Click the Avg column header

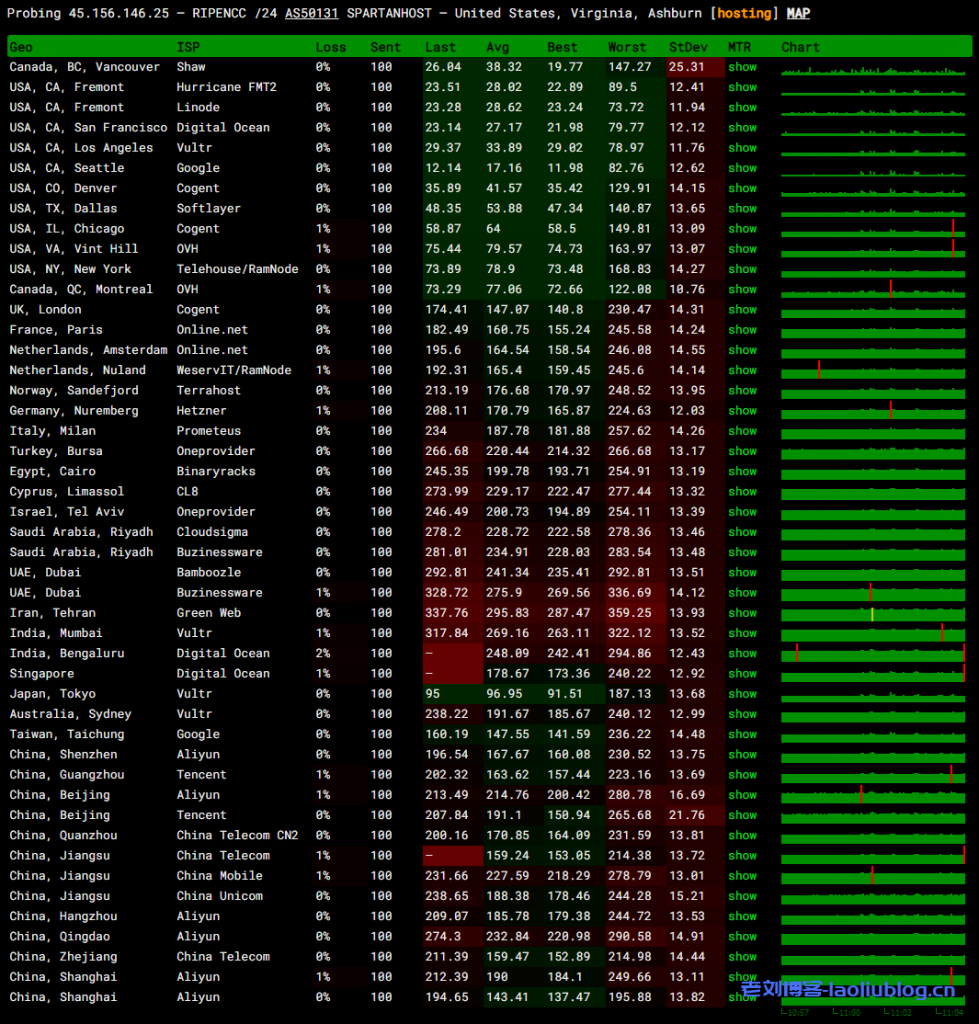coord(497,47)
